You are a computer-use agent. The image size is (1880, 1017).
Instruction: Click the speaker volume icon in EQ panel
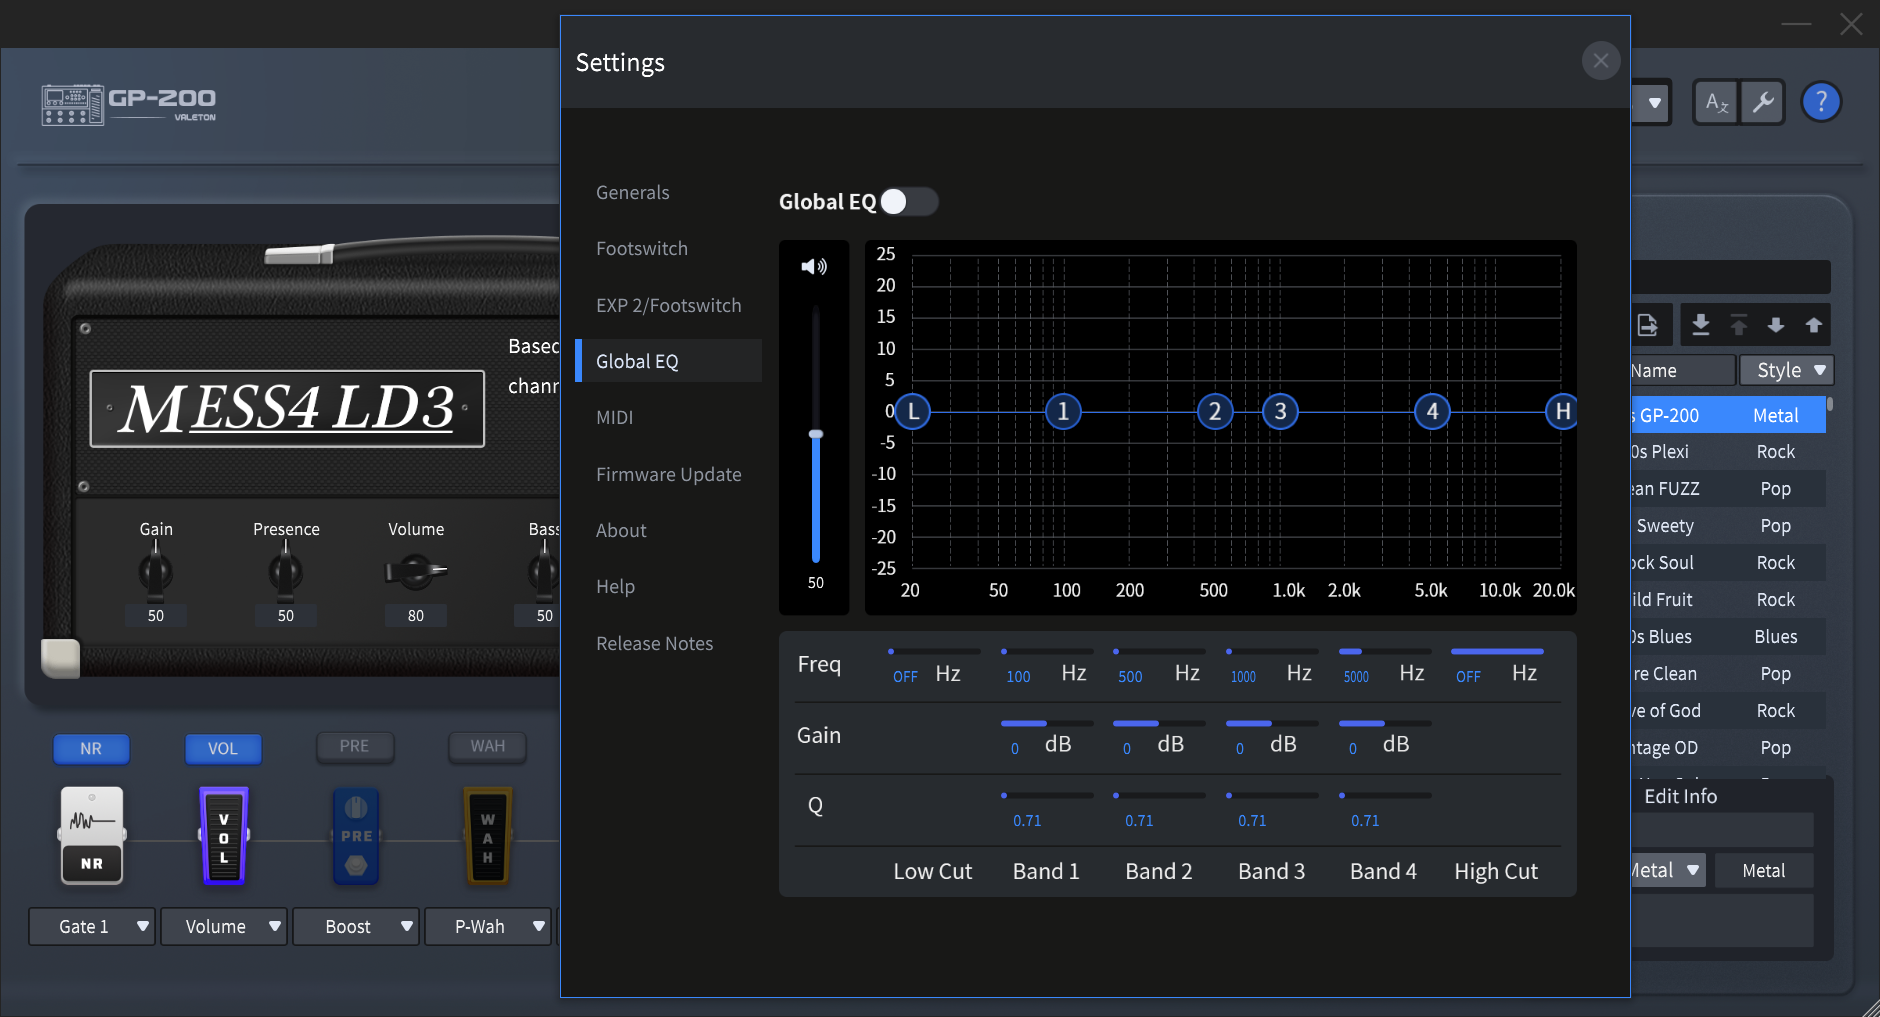pos(814,267)
